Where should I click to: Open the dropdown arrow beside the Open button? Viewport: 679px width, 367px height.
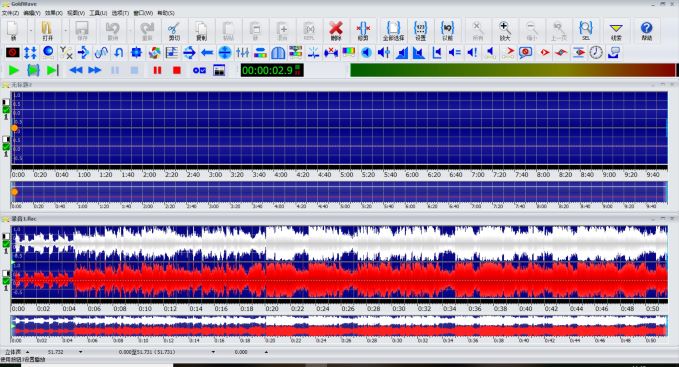pos(65,31)
